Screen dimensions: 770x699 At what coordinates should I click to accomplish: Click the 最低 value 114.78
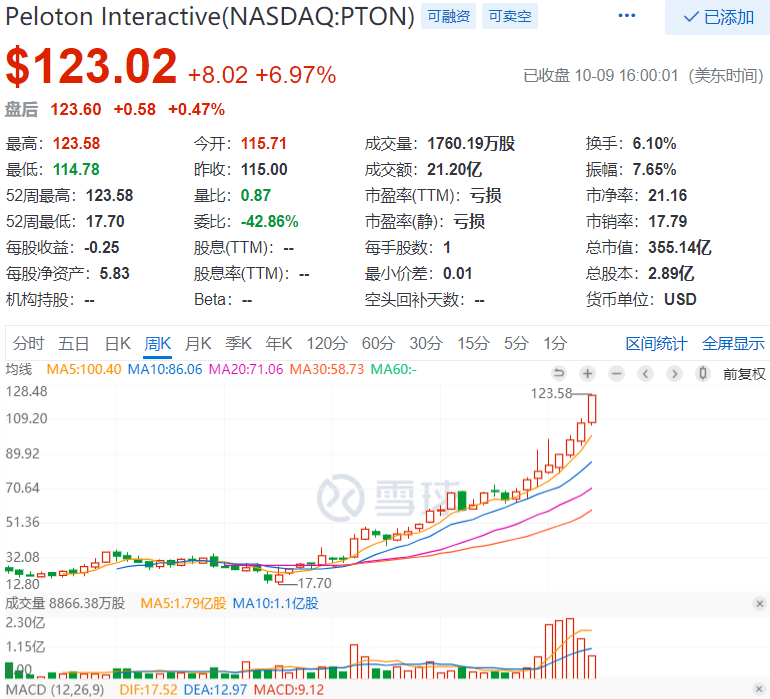click(x=76, y=169)
